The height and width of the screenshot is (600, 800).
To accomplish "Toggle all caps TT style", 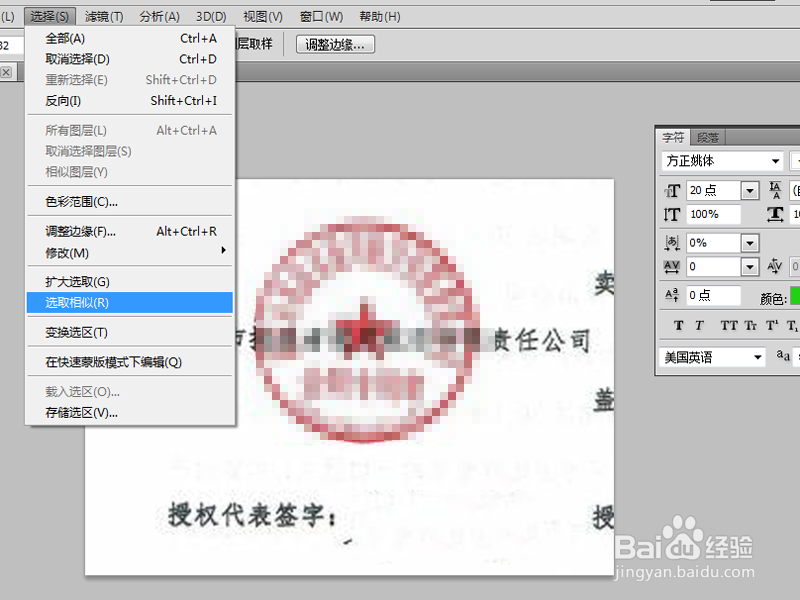I will (x=729, y=326).
